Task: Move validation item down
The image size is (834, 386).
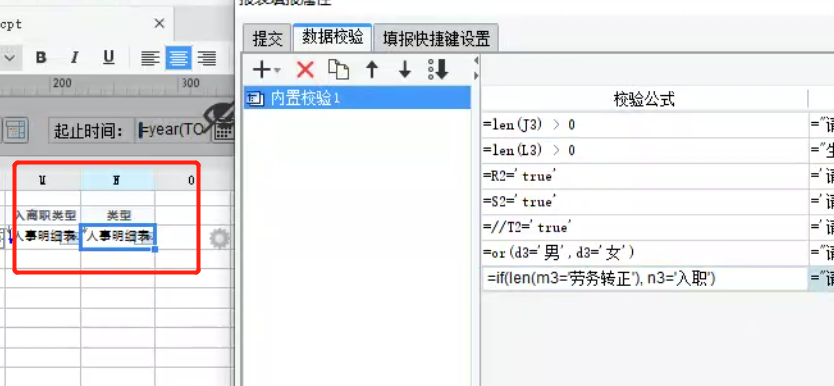Action: [405, 69]
